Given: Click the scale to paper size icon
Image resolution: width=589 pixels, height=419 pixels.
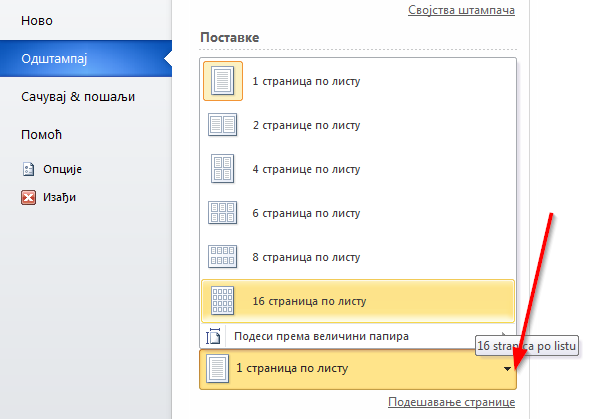Looking at the screenshot, I should tap(213, 336).
